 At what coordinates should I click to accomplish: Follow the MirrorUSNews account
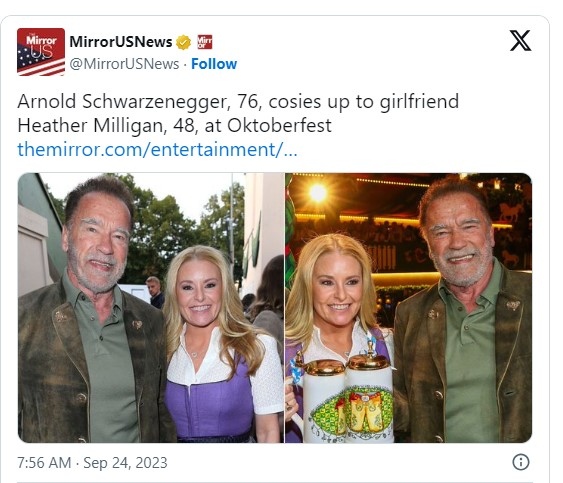tap(214, 64)
